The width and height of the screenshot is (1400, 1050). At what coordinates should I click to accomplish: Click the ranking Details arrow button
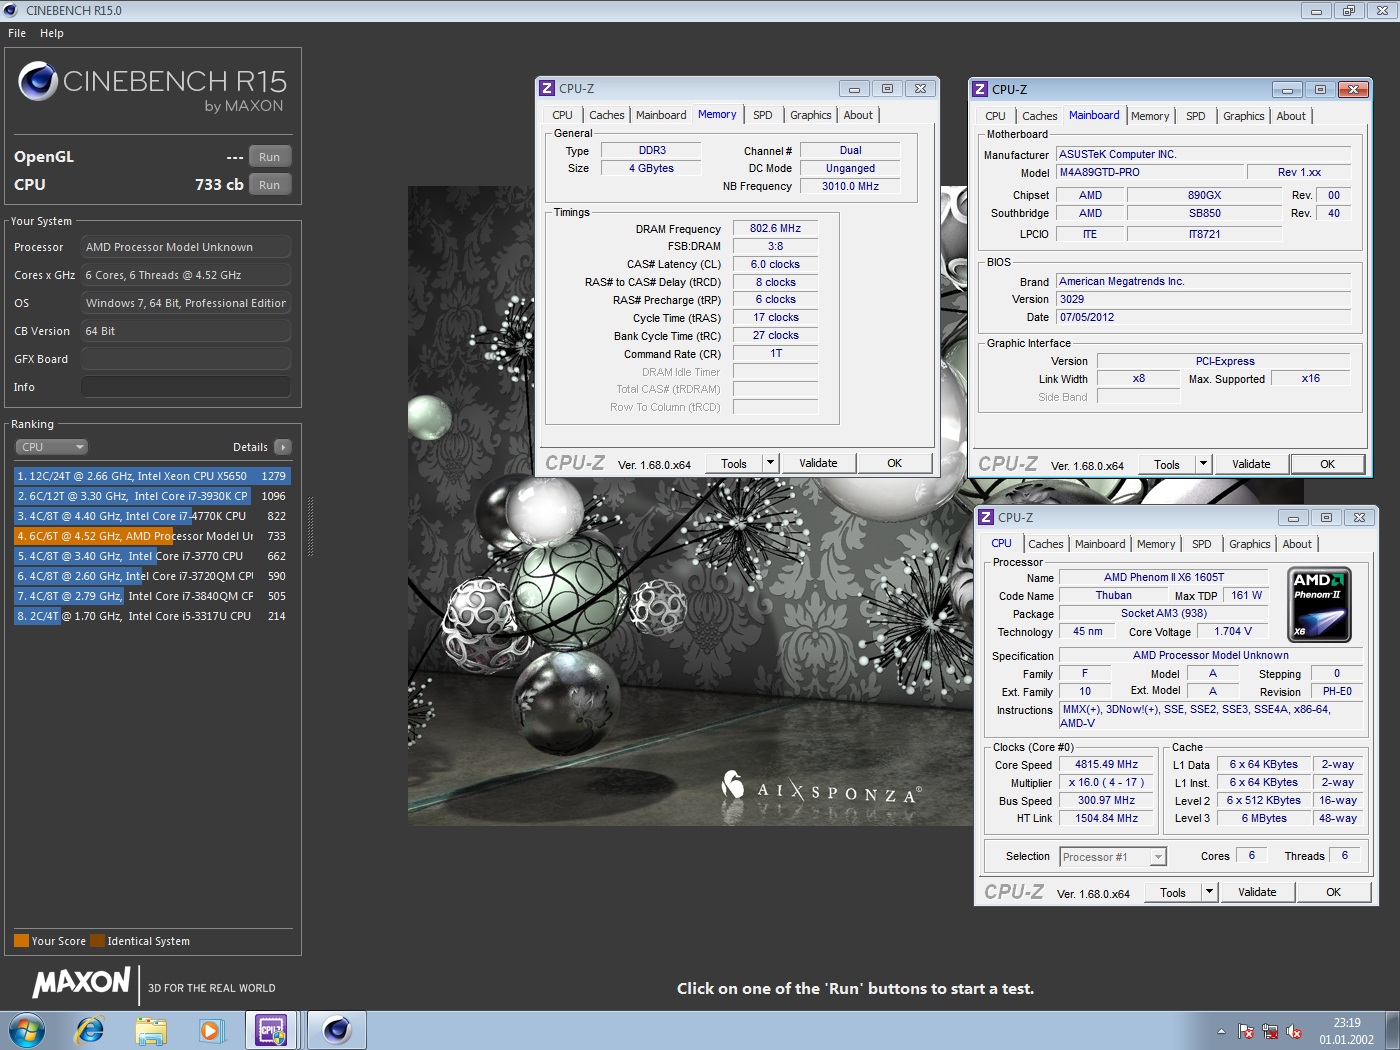pyautogui.click(x=283, y=447)
